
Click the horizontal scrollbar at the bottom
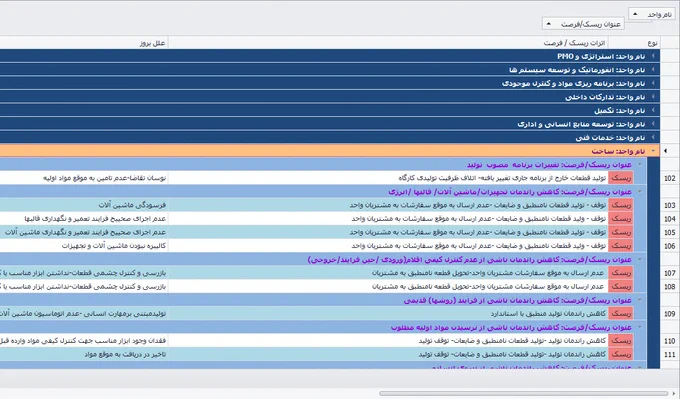(523, 393)
